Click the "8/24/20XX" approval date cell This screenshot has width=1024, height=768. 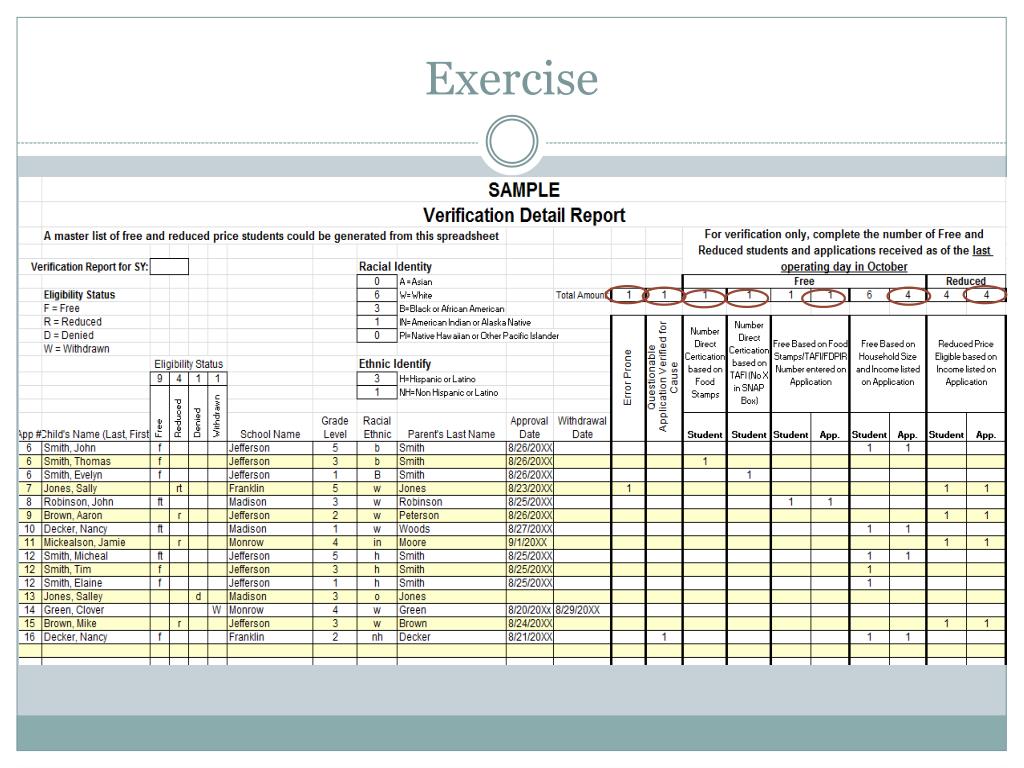coord(530,624)
